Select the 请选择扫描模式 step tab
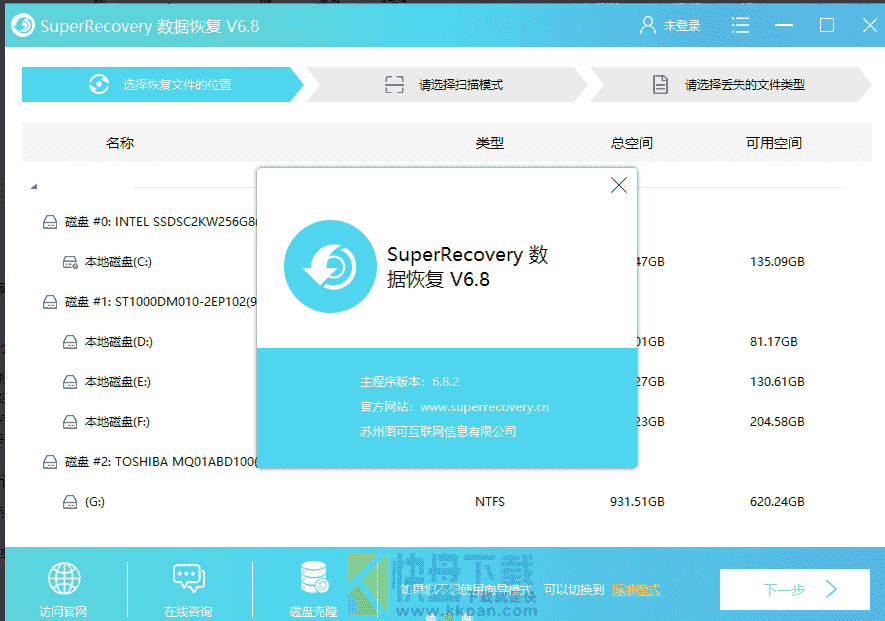Screen dimensions: 885x621 click(446, 85)
